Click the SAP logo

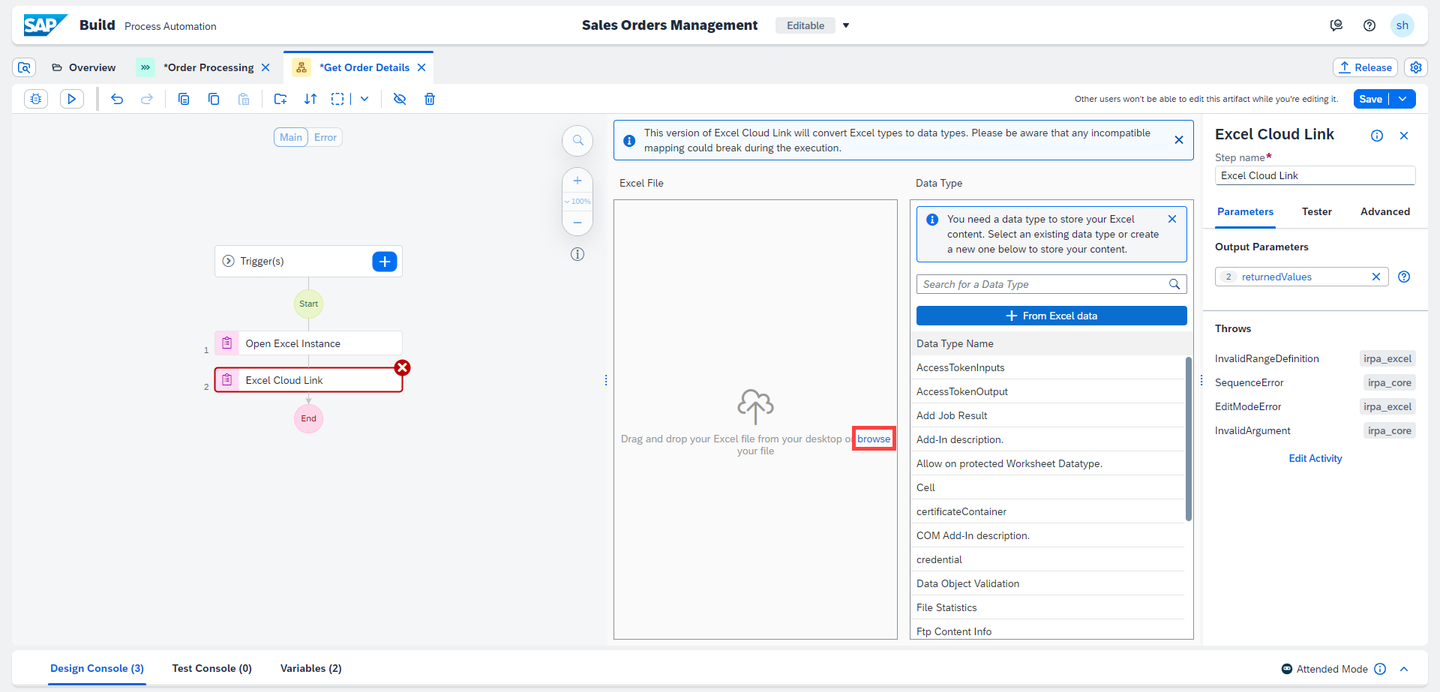(x=45, y=25)
